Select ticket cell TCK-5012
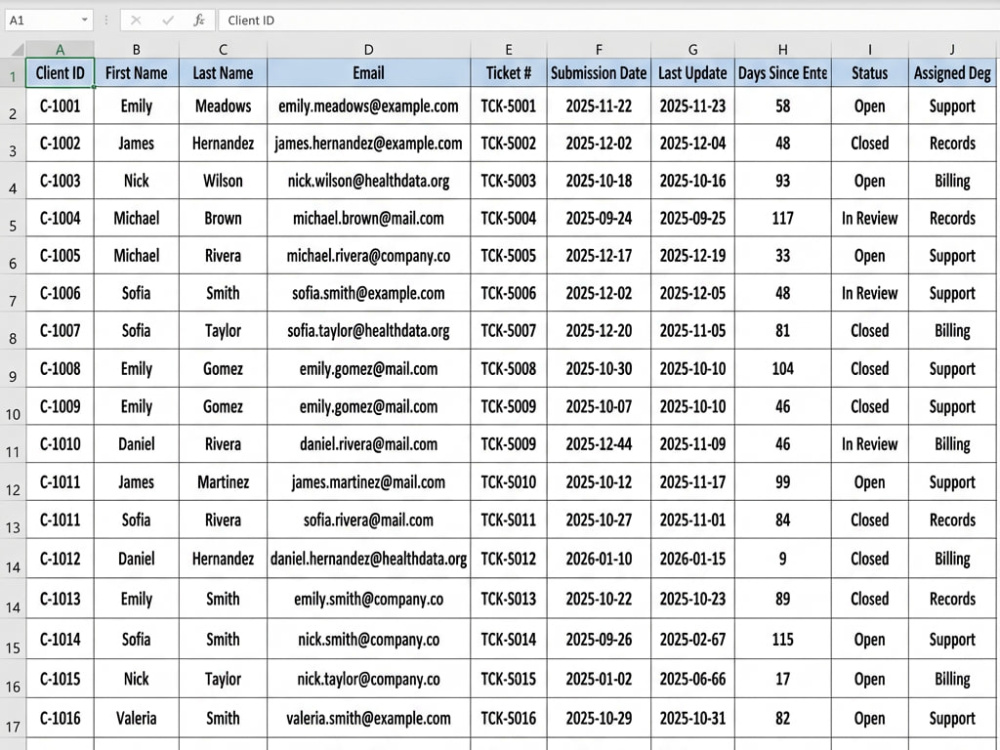 pos(508,559)
